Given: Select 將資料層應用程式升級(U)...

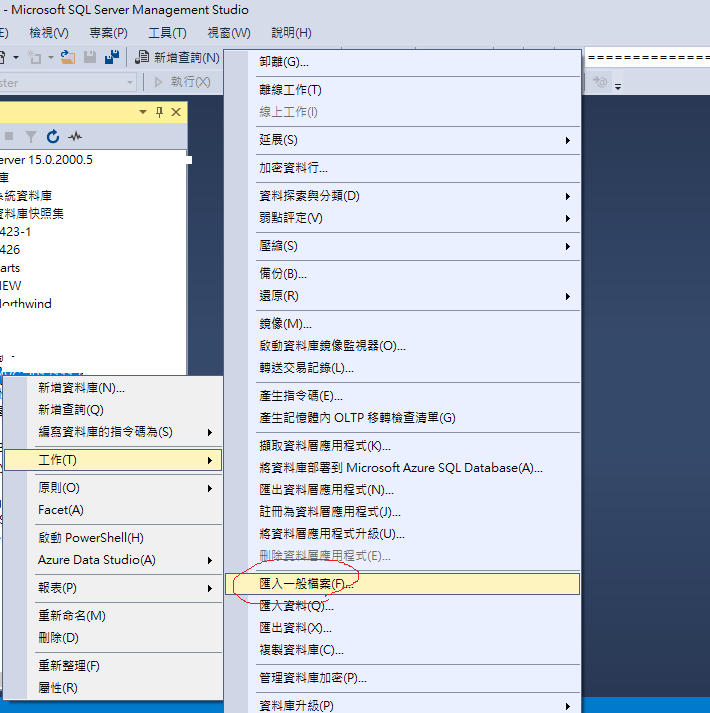Looking at the screenshot, I should point(403,534).
